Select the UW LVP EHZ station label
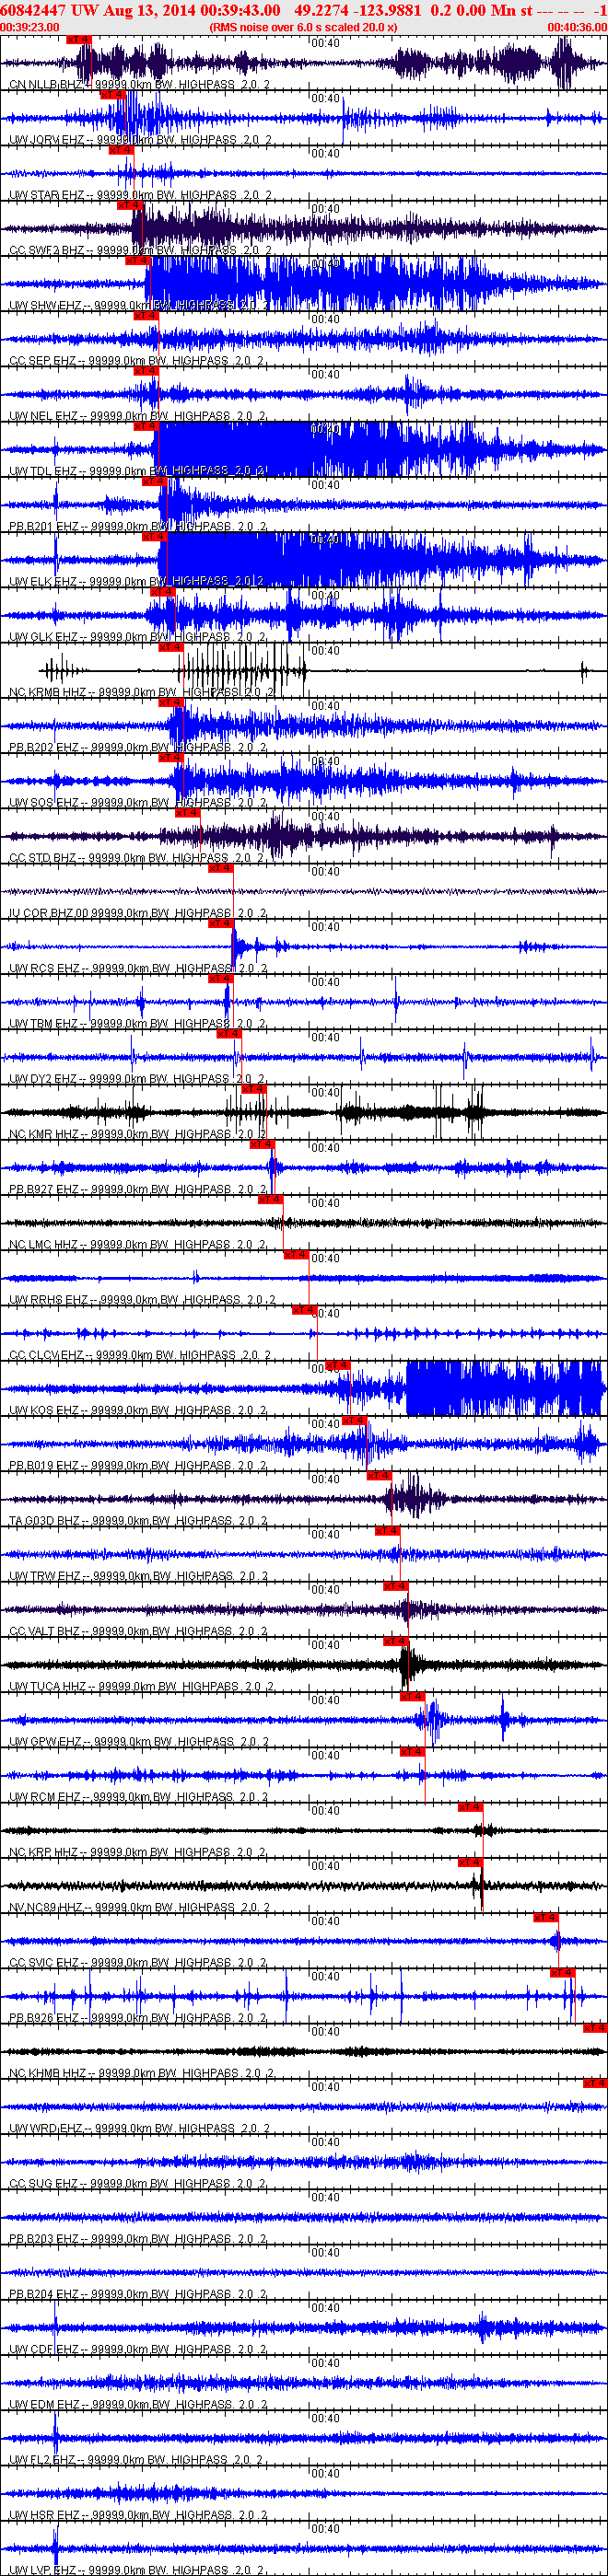The height and width of the screenshot is (2576, 608). [136, 2570]
